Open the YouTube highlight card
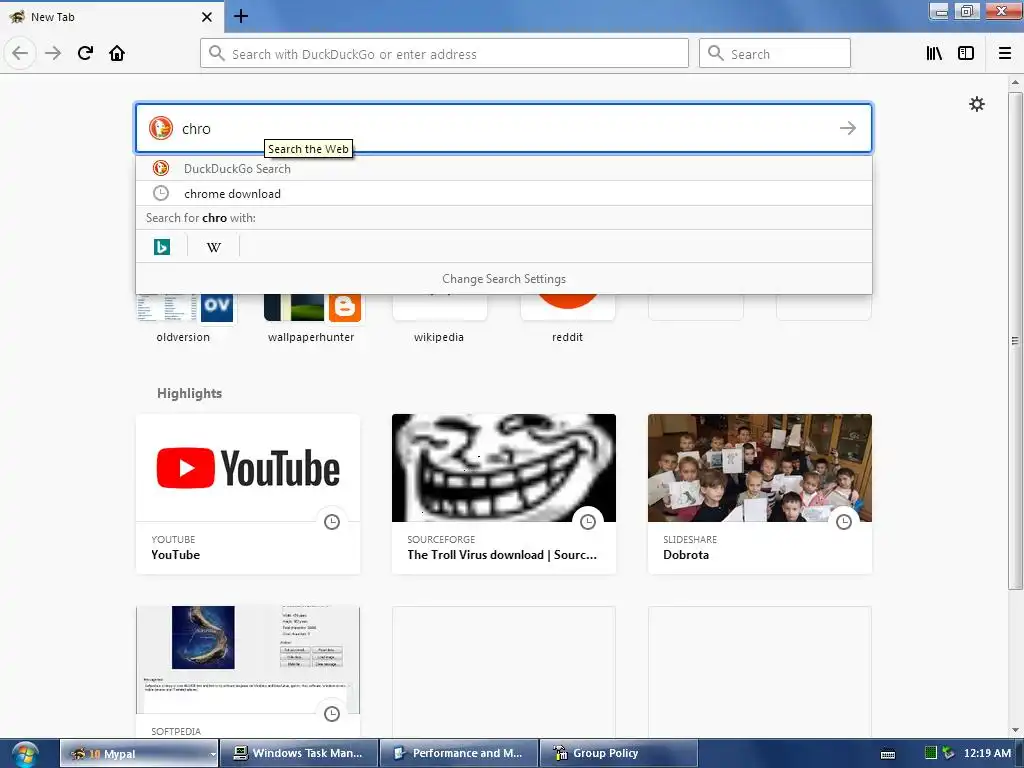Viewport: 1024px width, 768px height. [248, 494]
